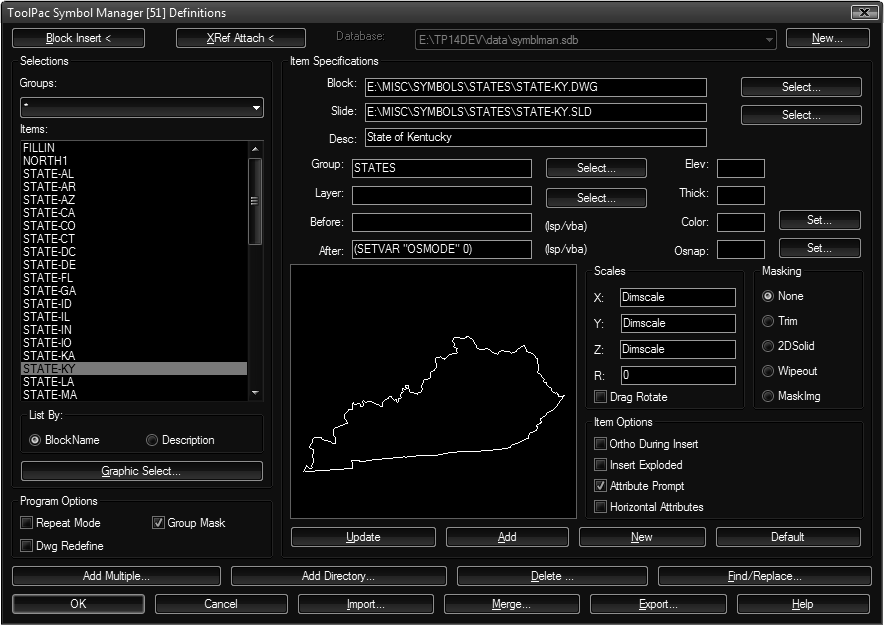Select STATE-GA list entry

(x=134, y=290)
